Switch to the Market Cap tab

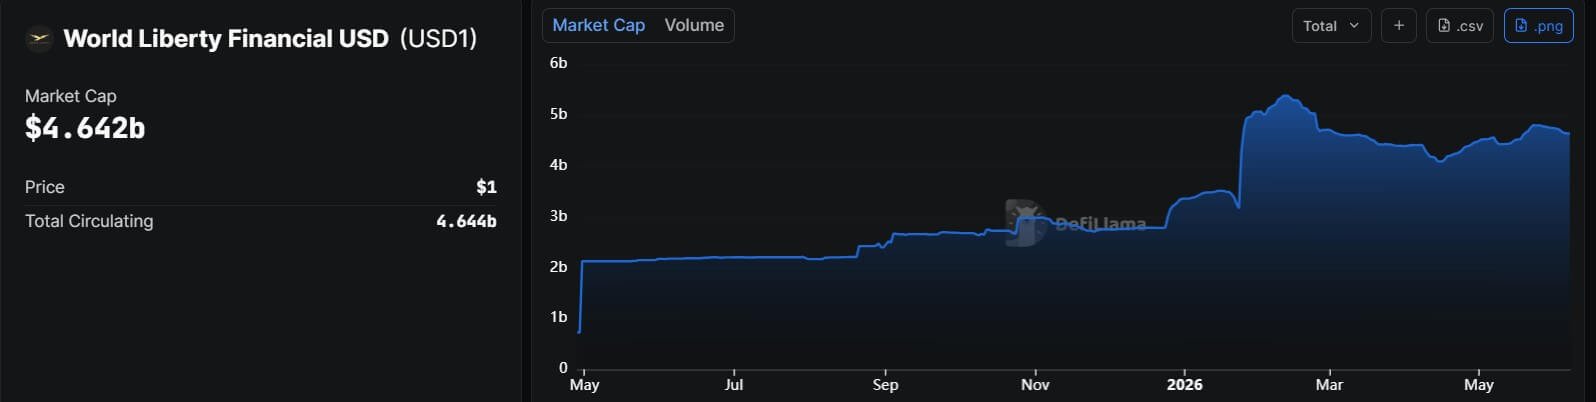click(x=598, y=25)
